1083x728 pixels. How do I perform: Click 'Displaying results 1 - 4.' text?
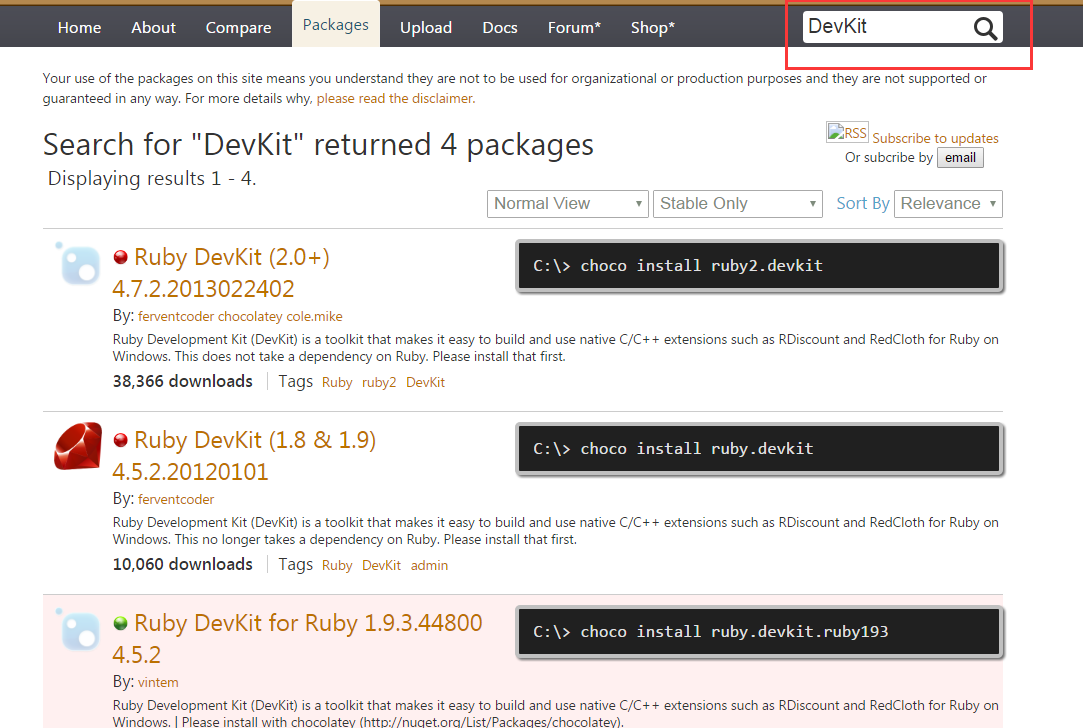tap(152, 179)
